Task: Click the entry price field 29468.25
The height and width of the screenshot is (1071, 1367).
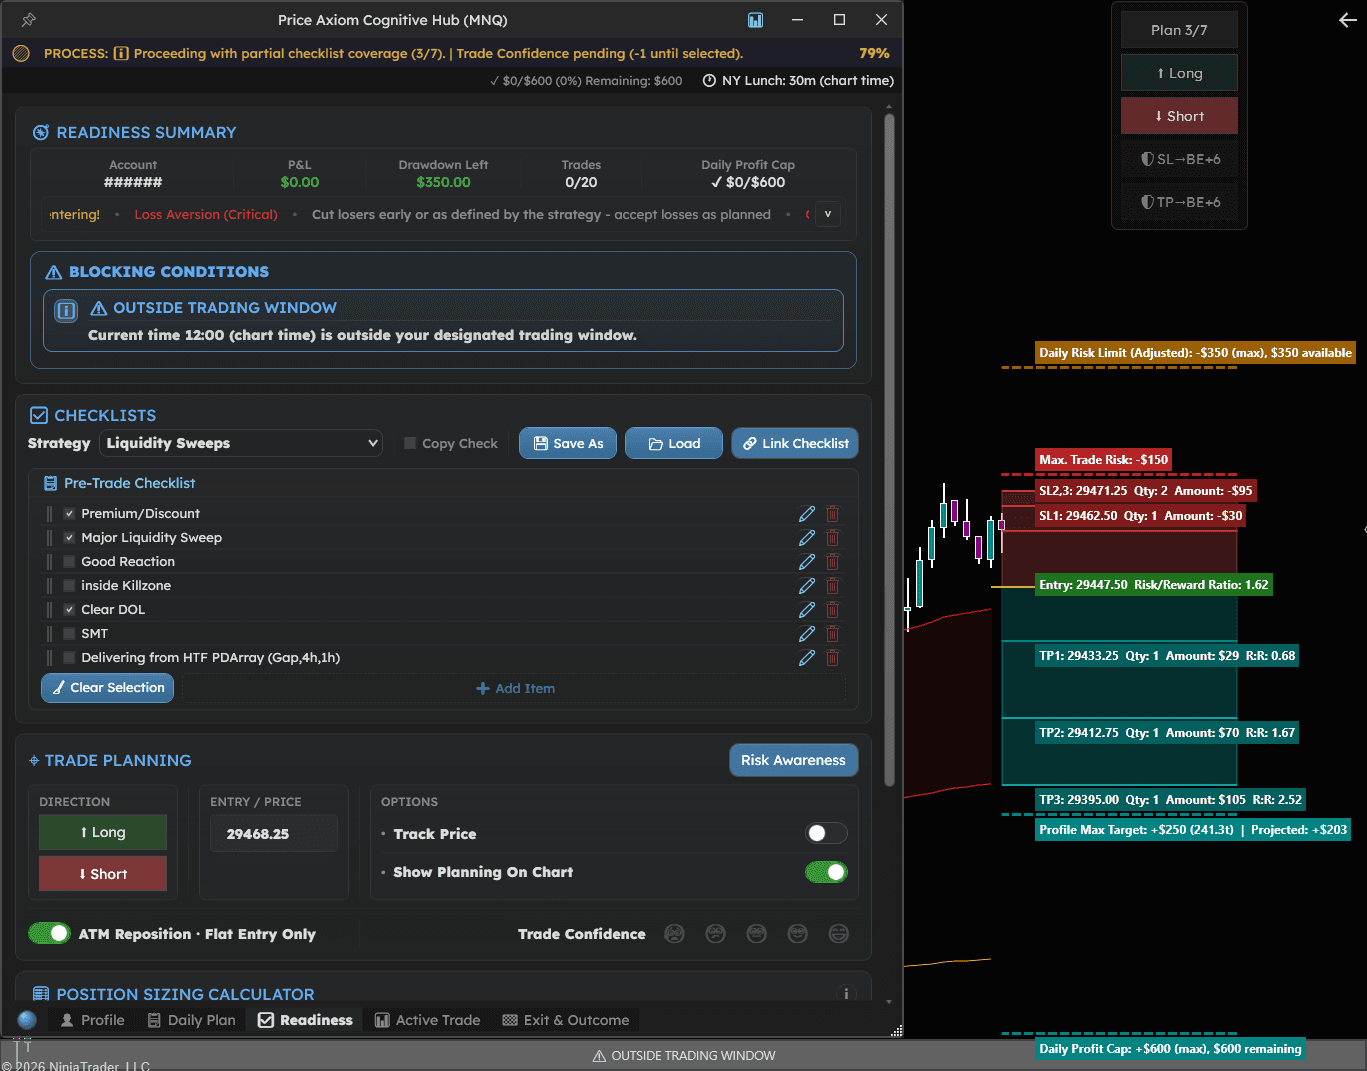Action: (x=274, y=833)
